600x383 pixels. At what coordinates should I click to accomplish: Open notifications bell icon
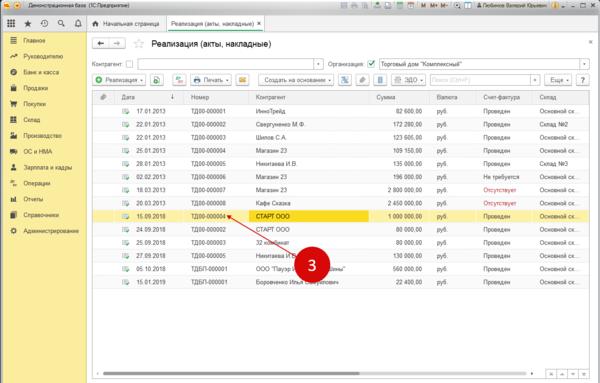point(78,24)
